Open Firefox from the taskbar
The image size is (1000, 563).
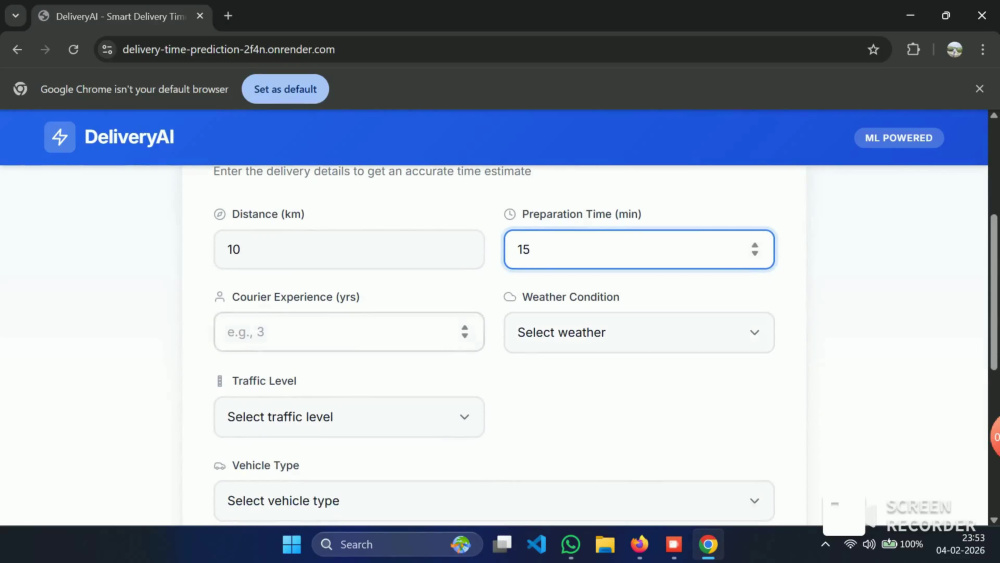point(639,545)
